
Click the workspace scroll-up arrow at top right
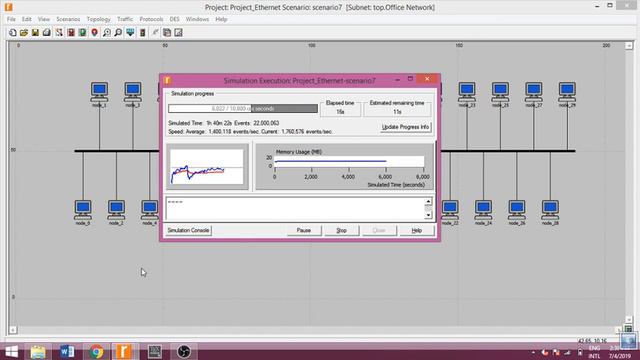tap(629, 46)
